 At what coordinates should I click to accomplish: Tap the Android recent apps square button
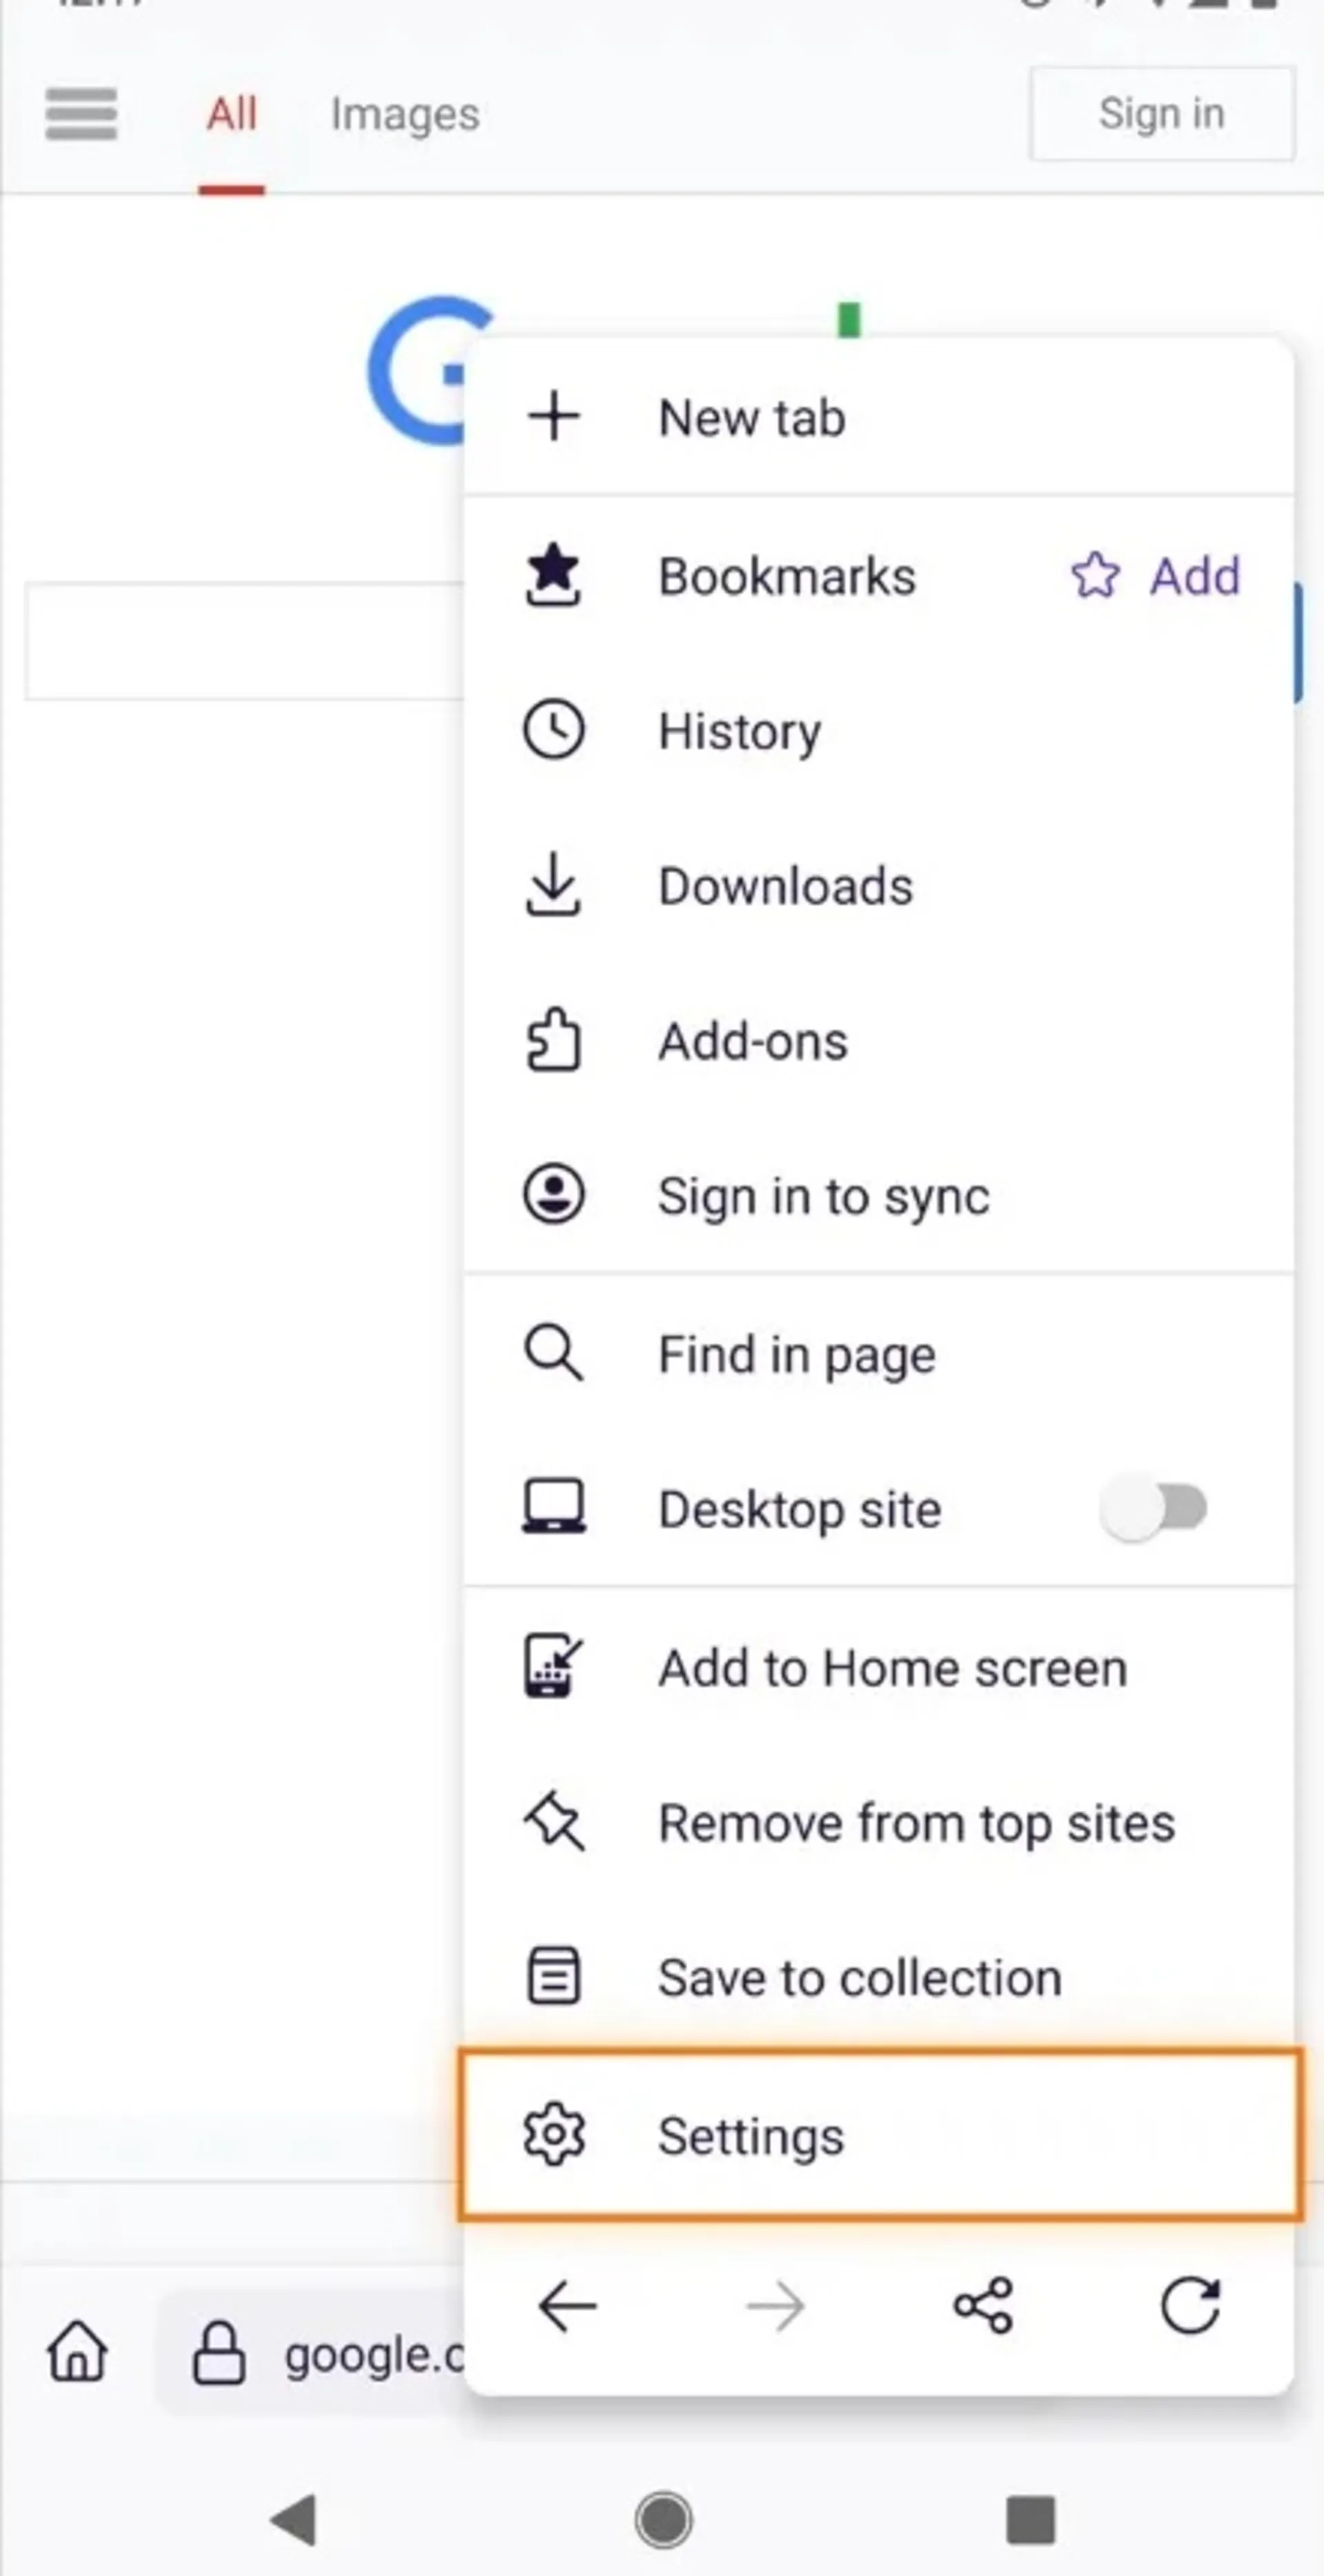pyautogui.click(x=1030, y=2518)
